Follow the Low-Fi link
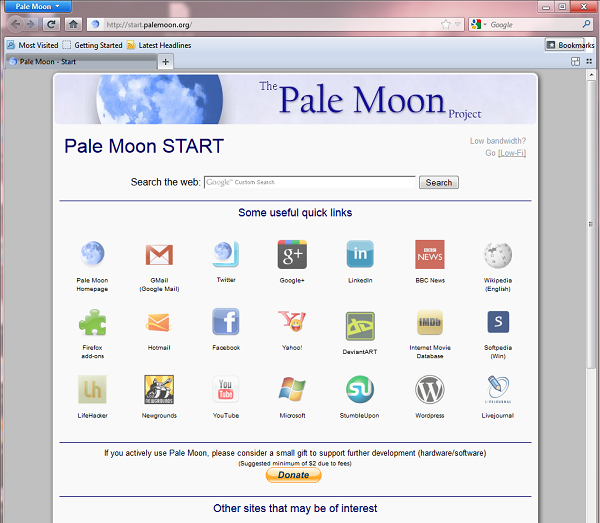The width and height of the screenshot is (600, 523). coord(511,153)
